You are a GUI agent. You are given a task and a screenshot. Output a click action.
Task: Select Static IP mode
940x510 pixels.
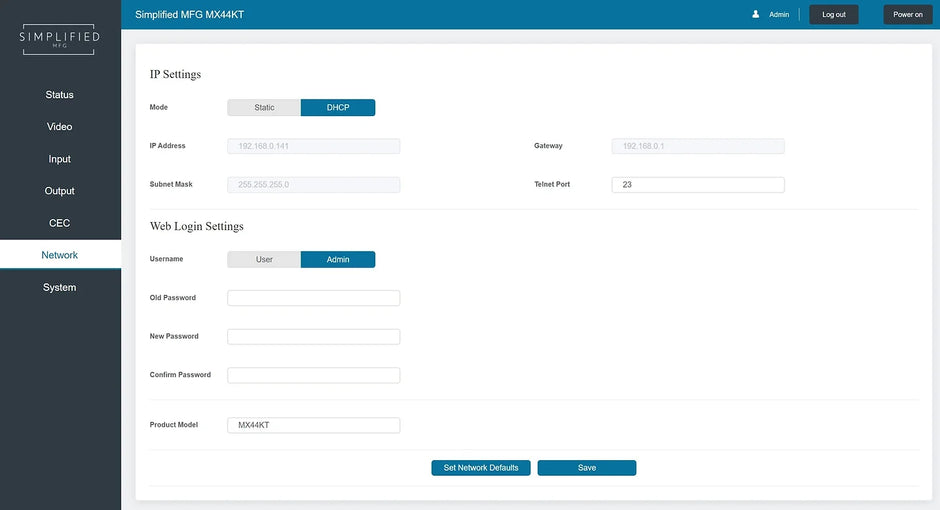tap(264, 107)
